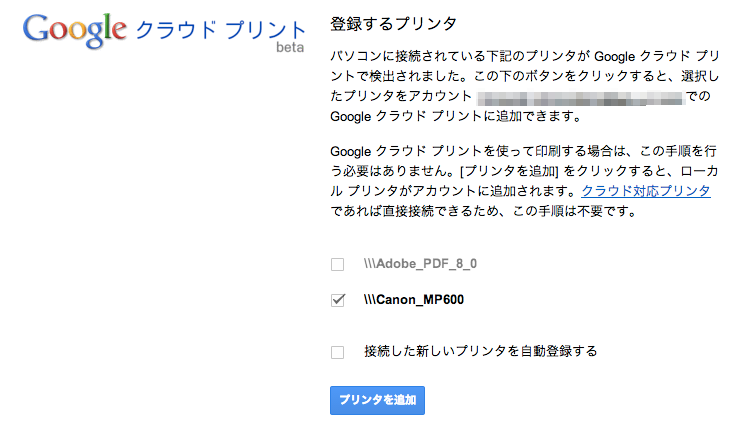
Task: Click the \\Adobe_PDF_8_0 printer name label
Action: [x=420, y=264]
